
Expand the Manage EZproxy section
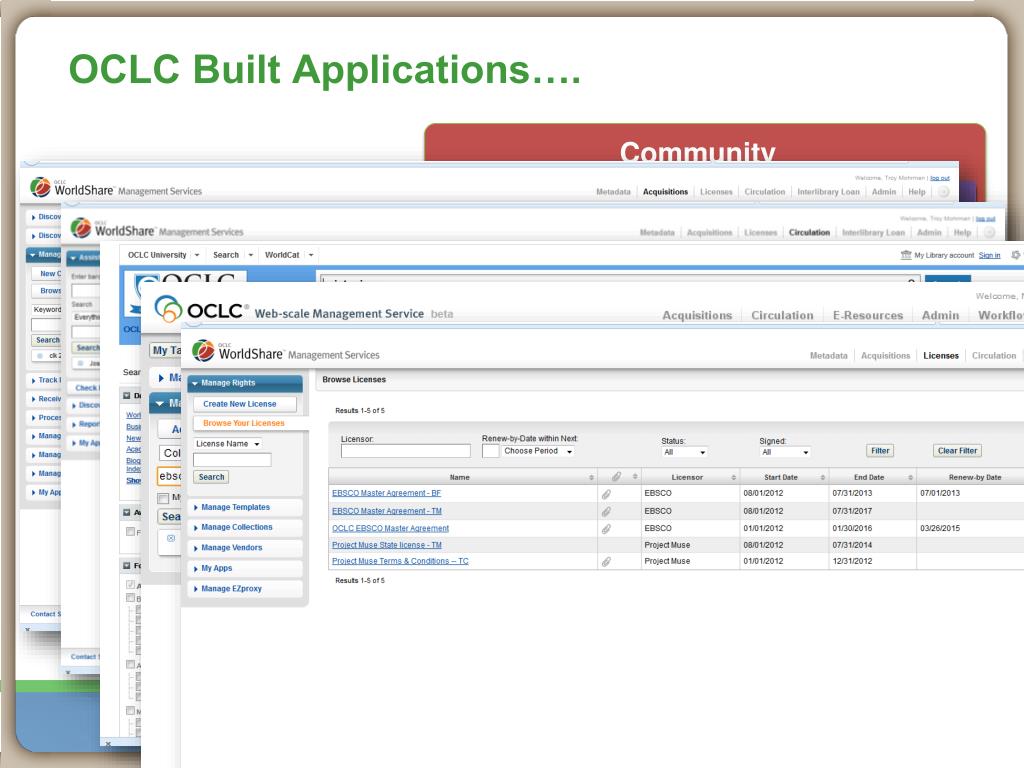245,588
